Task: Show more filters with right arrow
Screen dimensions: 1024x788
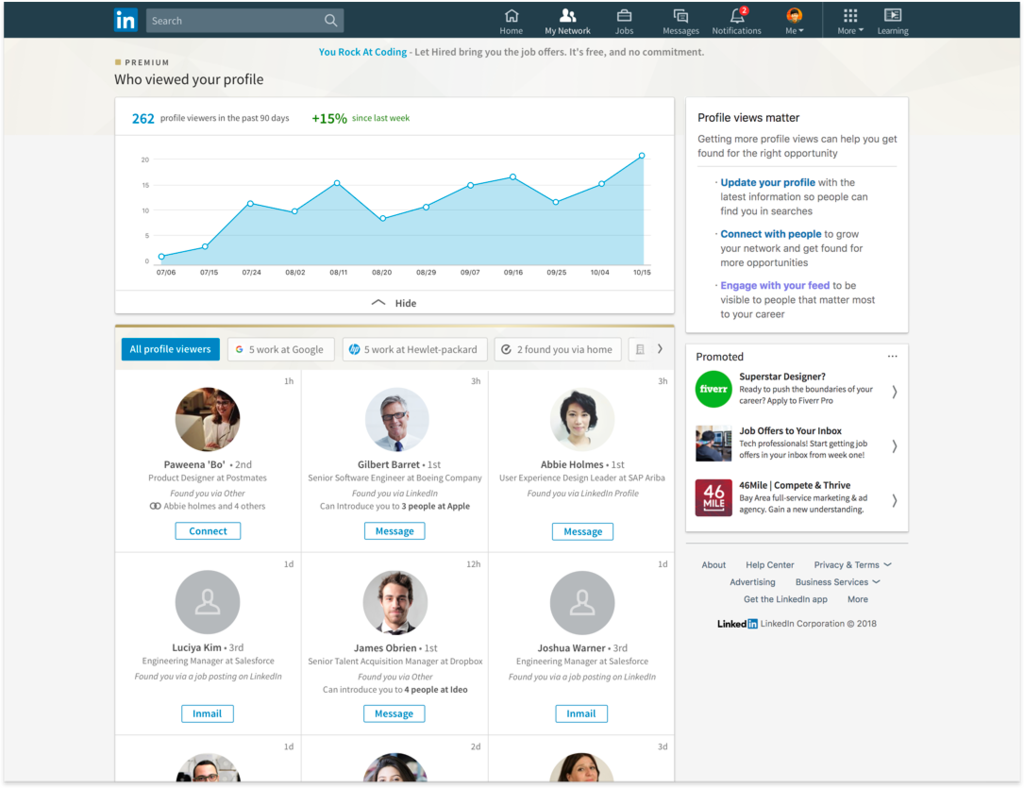Action: [x=660, y=349]
